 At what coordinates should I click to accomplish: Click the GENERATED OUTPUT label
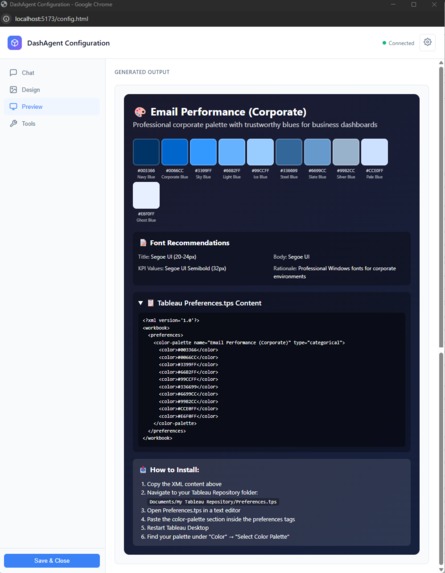142,72
